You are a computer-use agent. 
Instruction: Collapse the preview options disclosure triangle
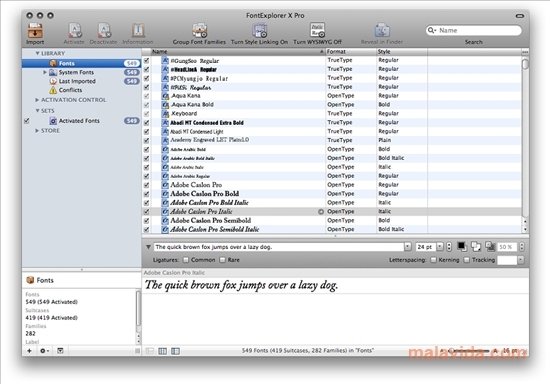coord(148,247)
